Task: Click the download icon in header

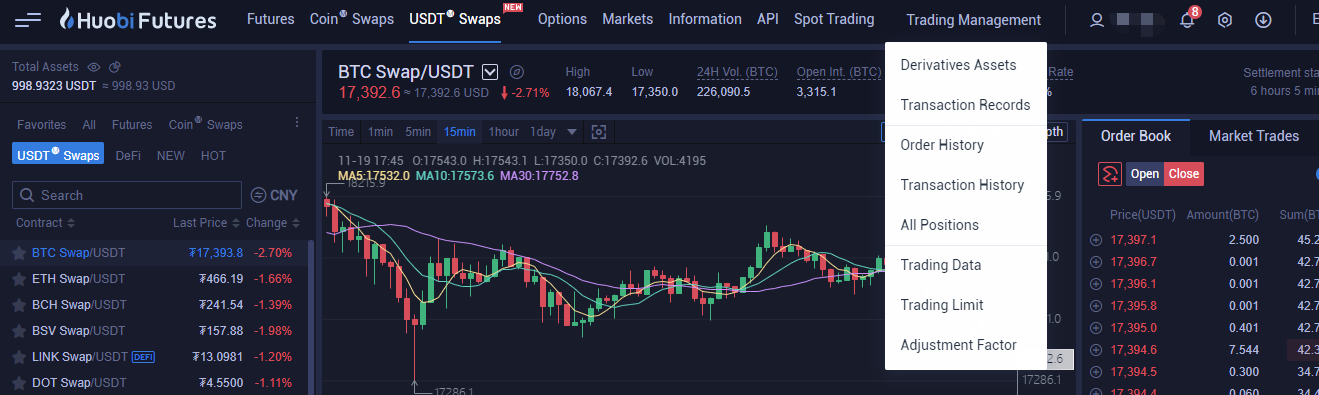Action: pyautogui.click(x=1264, y=20)
